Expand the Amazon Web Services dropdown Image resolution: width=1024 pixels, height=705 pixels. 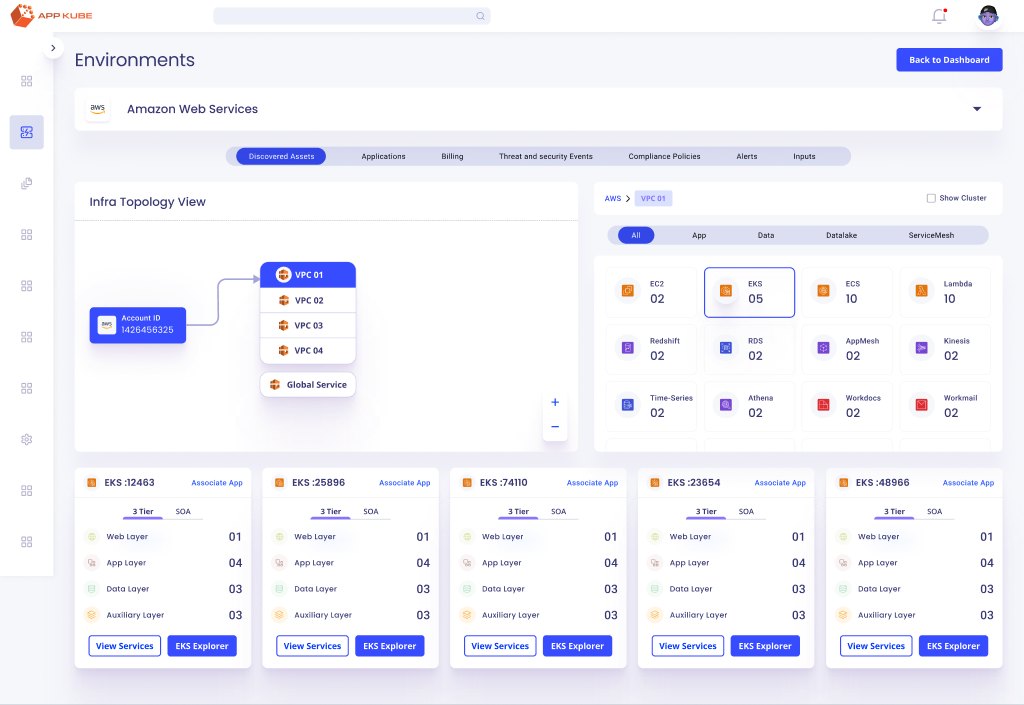pyautogui.click(x=977, y=109)
